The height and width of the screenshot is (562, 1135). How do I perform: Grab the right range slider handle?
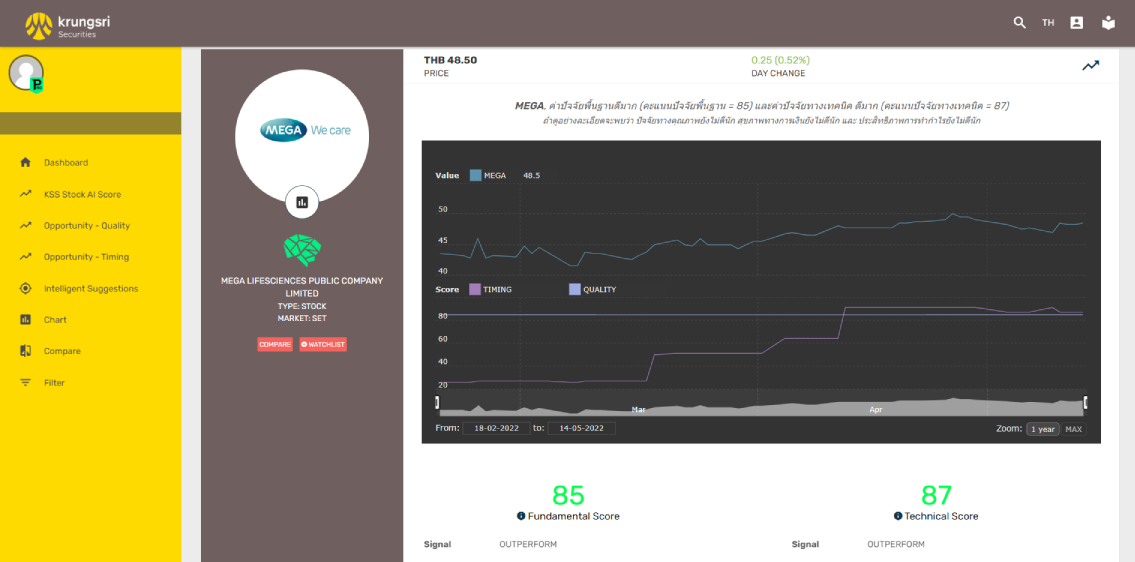pos(1085,402)
